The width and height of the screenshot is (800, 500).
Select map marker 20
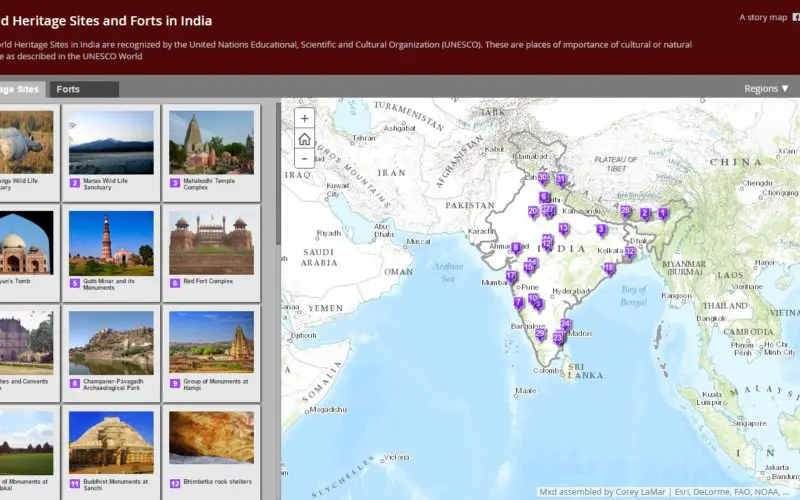[x=533, y=212]
